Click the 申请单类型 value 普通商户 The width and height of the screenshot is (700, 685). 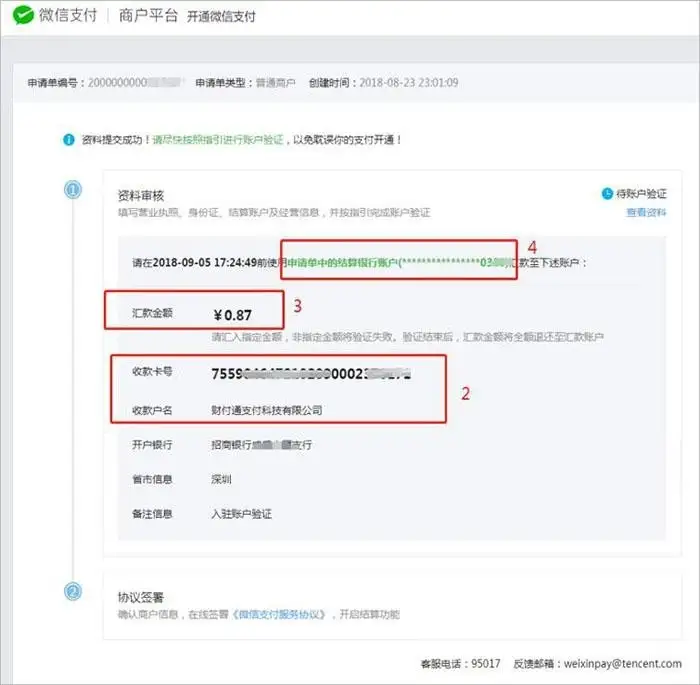coord(275,83)
